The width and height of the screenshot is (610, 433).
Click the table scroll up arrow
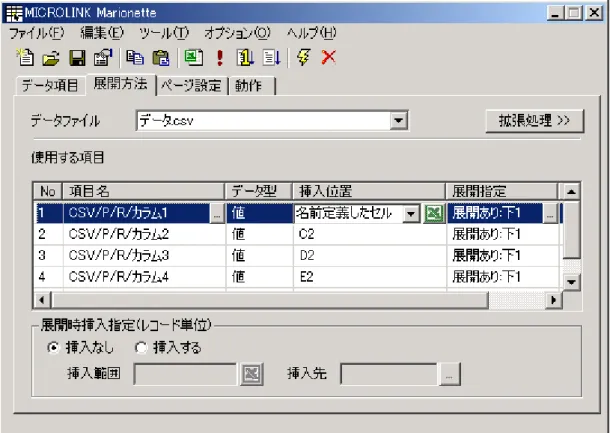click(x=571, y=191)
